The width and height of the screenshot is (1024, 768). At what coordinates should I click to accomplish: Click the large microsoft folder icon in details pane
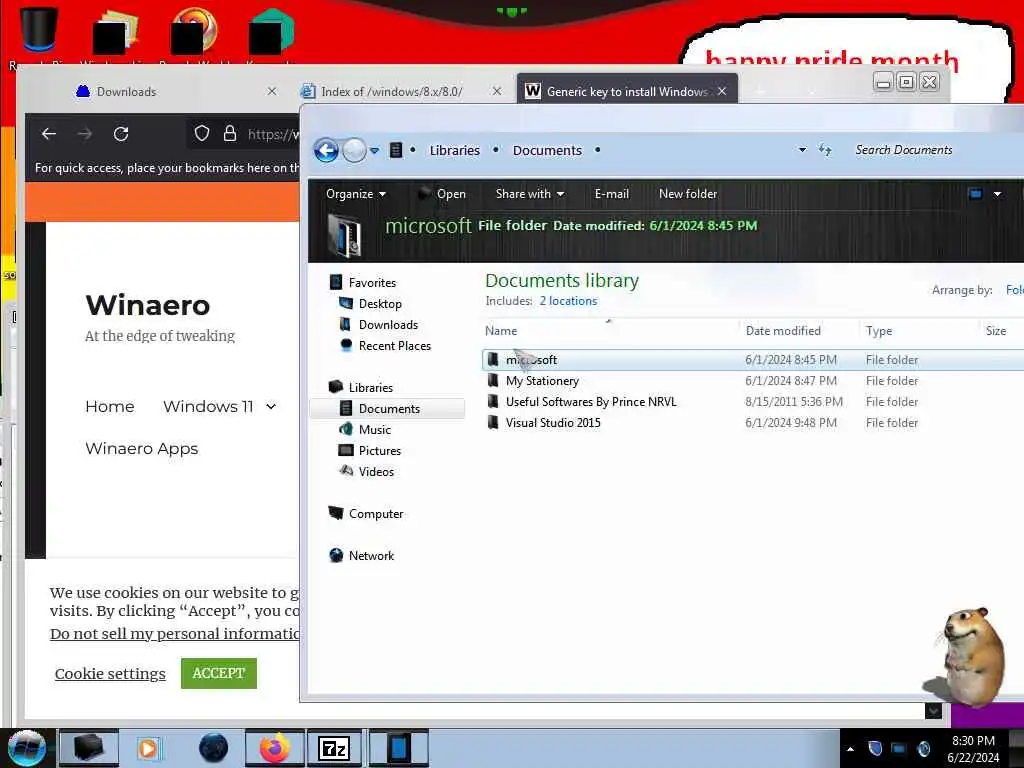[x=344, y=236]
